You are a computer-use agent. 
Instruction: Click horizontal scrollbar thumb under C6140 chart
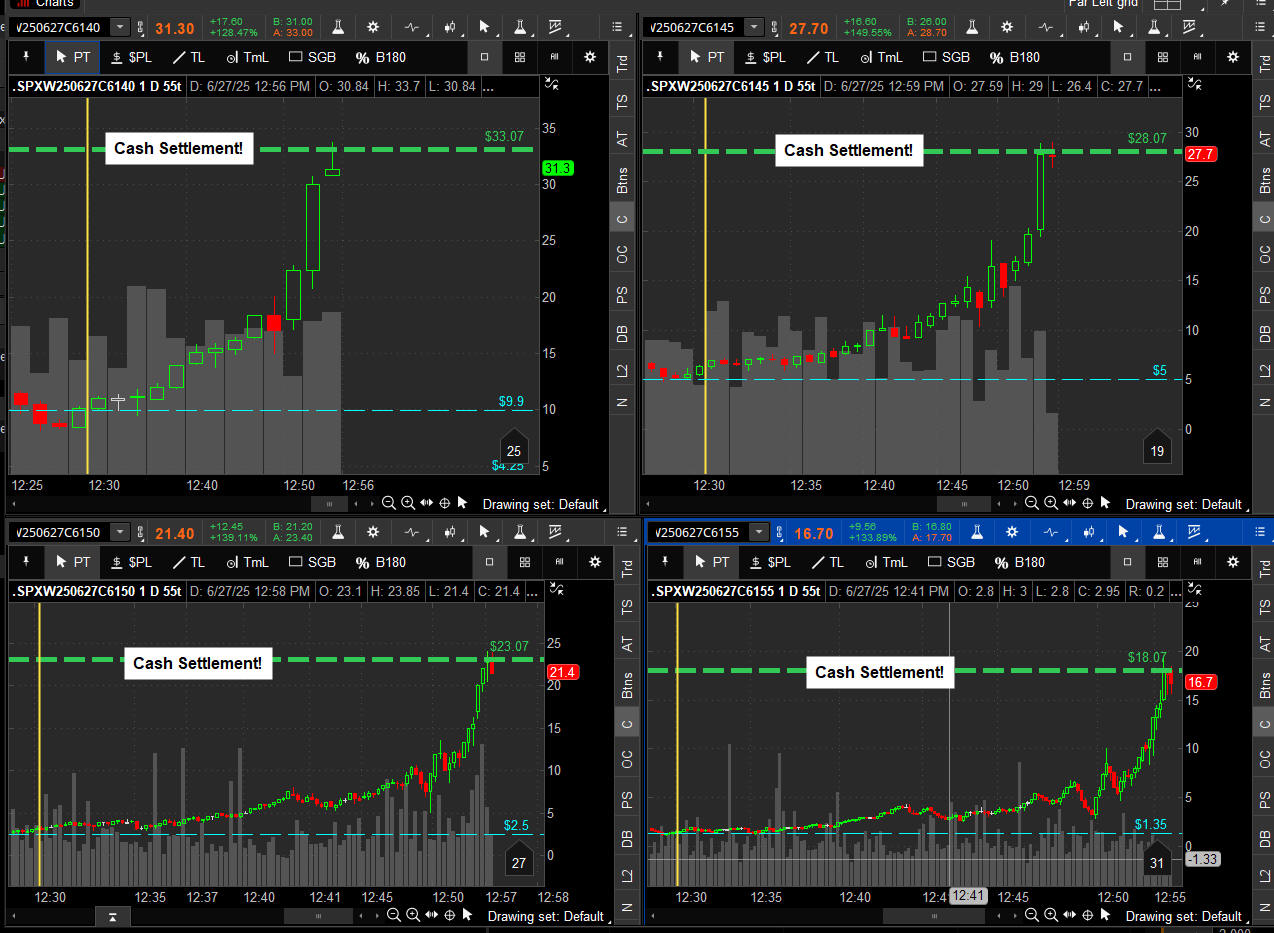pos(329,504)
